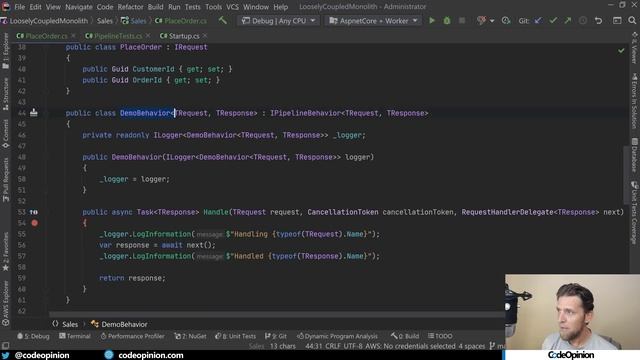Open the File menu

coord(20,7)
